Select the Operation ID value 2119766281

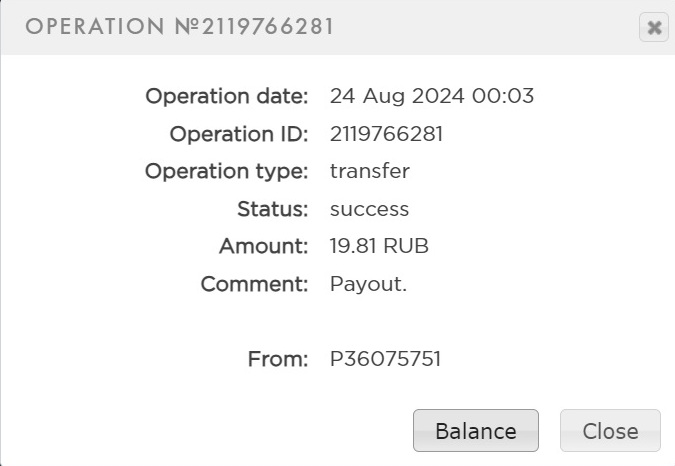(386, 134)
